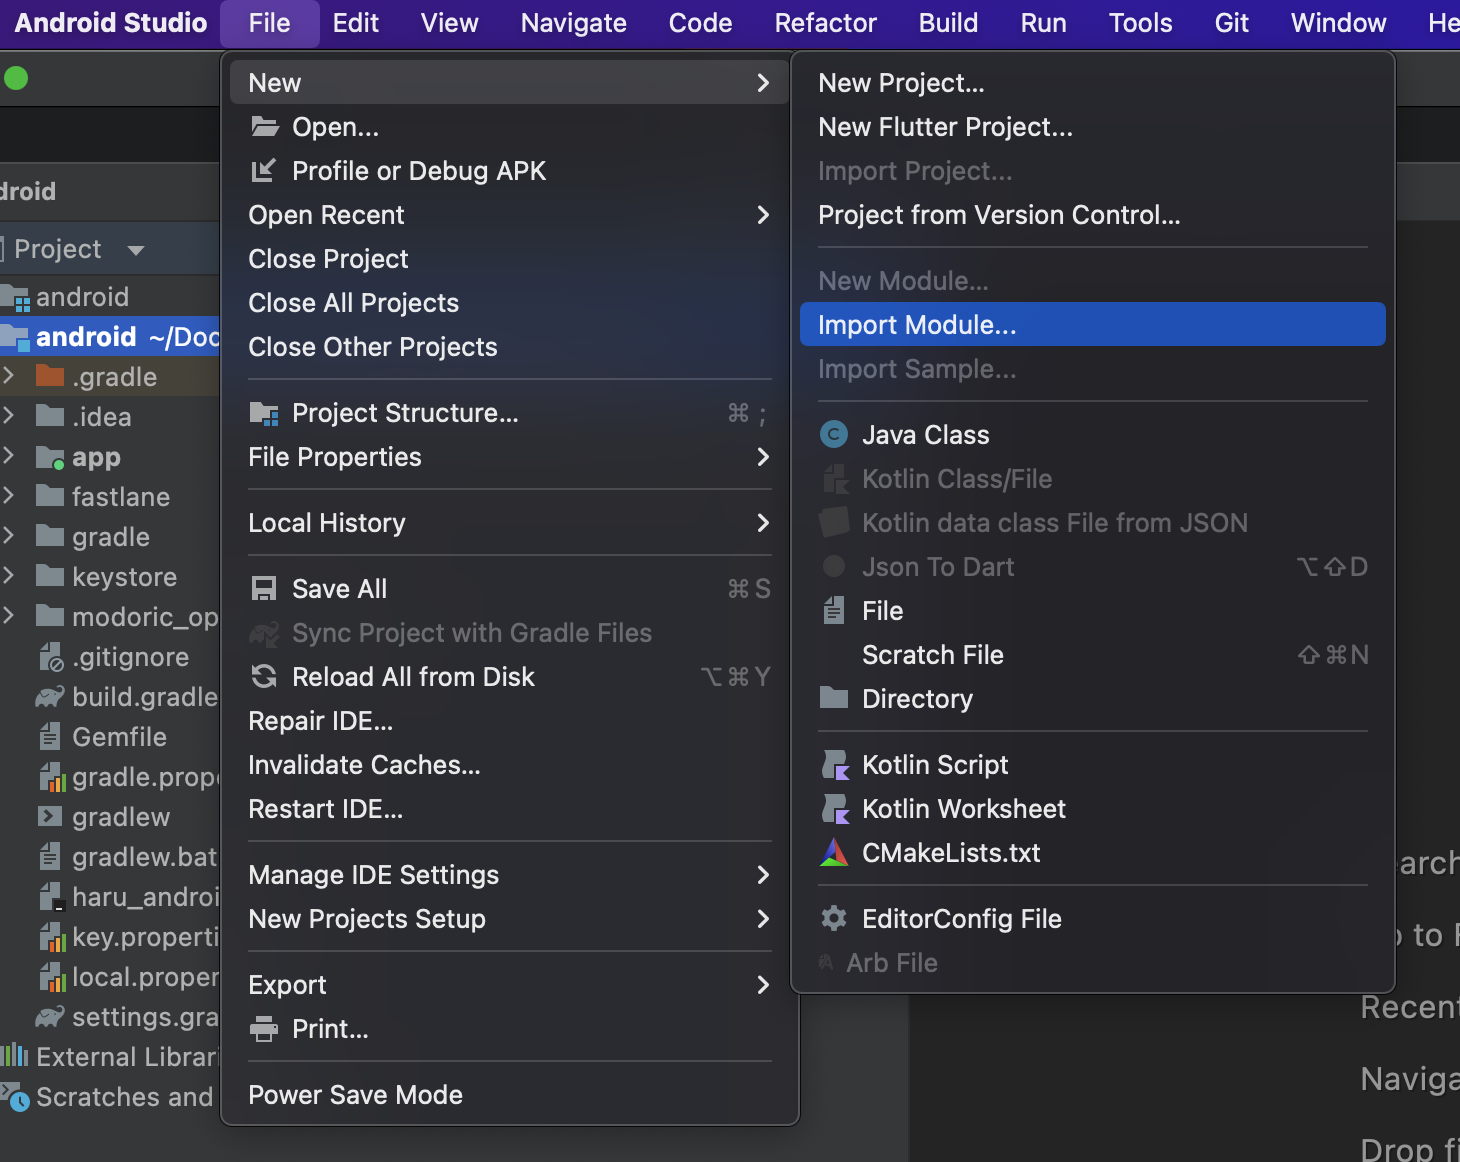Viewport: 1460px width, 1162px height.
Task: Expand the Manage IDE Settings submenu arrow
Action: click(x=763, y=875)
